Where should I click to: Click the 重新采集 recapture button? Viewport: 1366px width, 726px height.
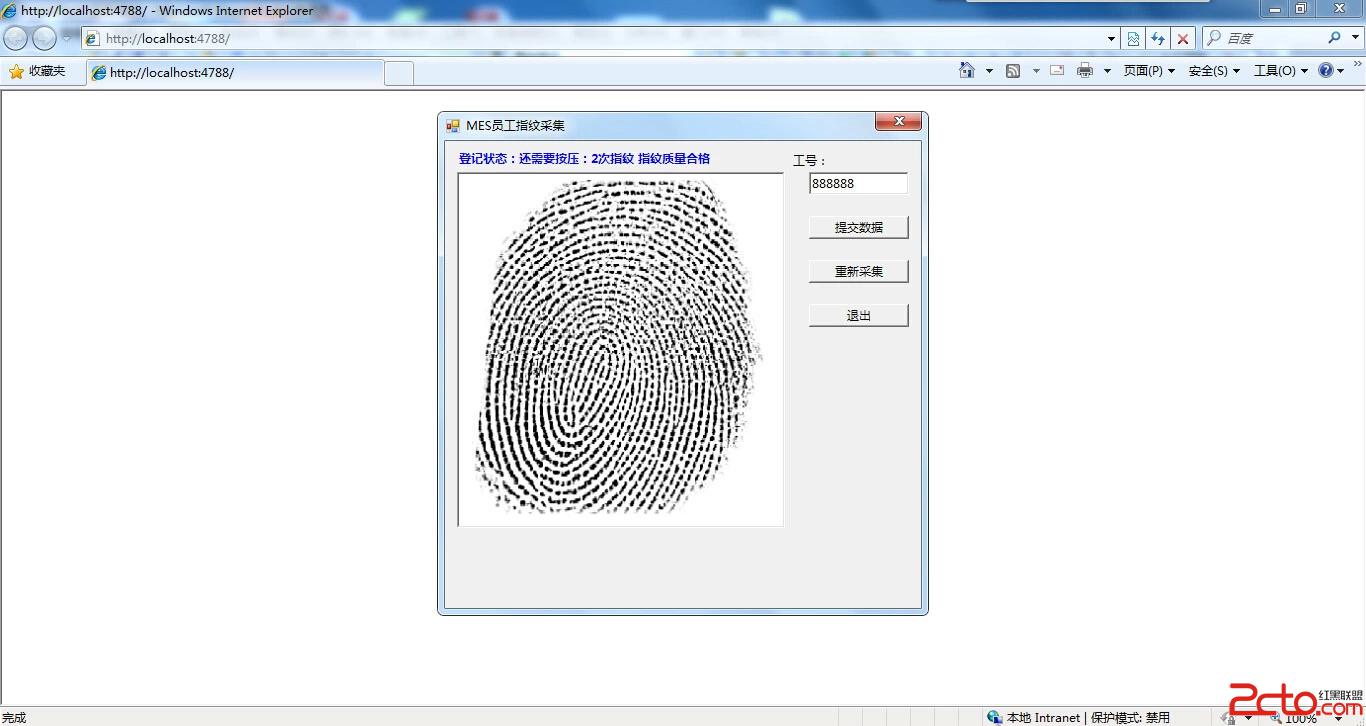pyautogui.click(x=859, y=272)
